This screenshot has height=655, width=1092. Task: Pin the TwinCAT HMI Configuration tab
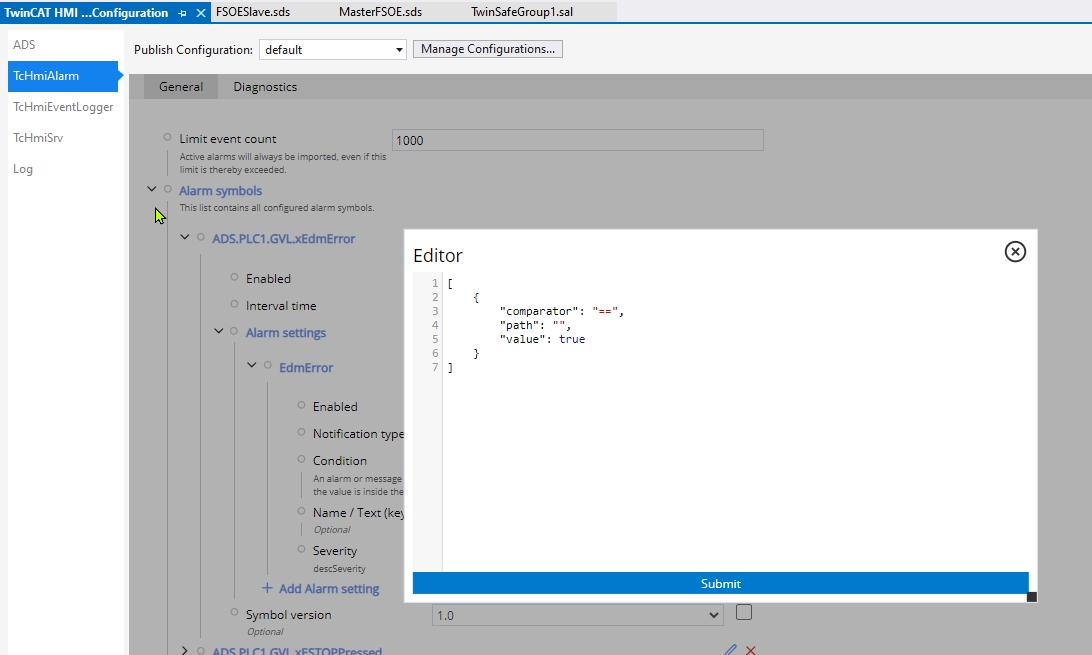point(182,13)
